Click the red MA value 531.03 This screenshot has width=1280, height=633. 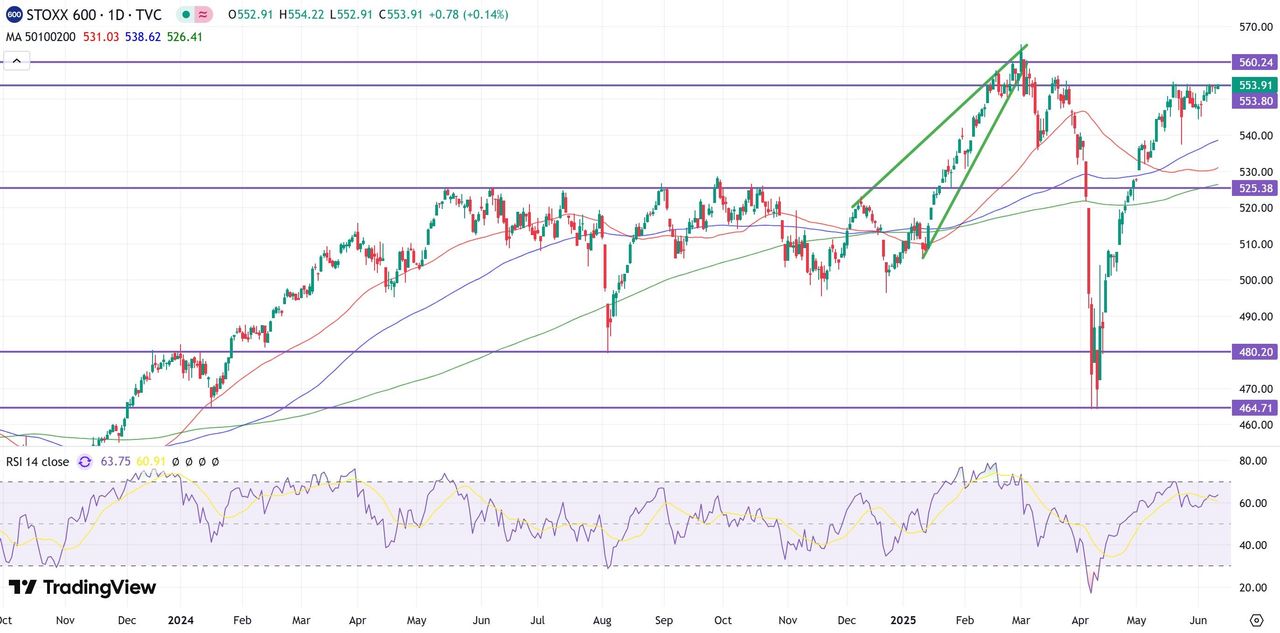point(101,37)
